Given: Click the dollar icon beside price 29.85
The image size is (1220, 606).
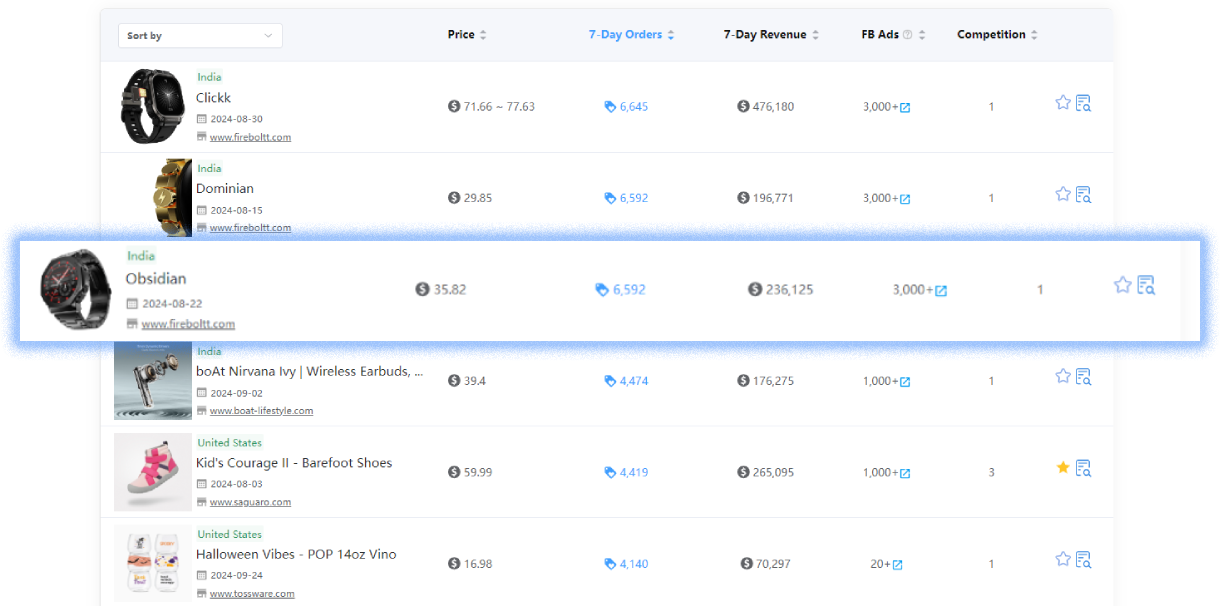Looking at the screenshot, I should coord(454,198).
